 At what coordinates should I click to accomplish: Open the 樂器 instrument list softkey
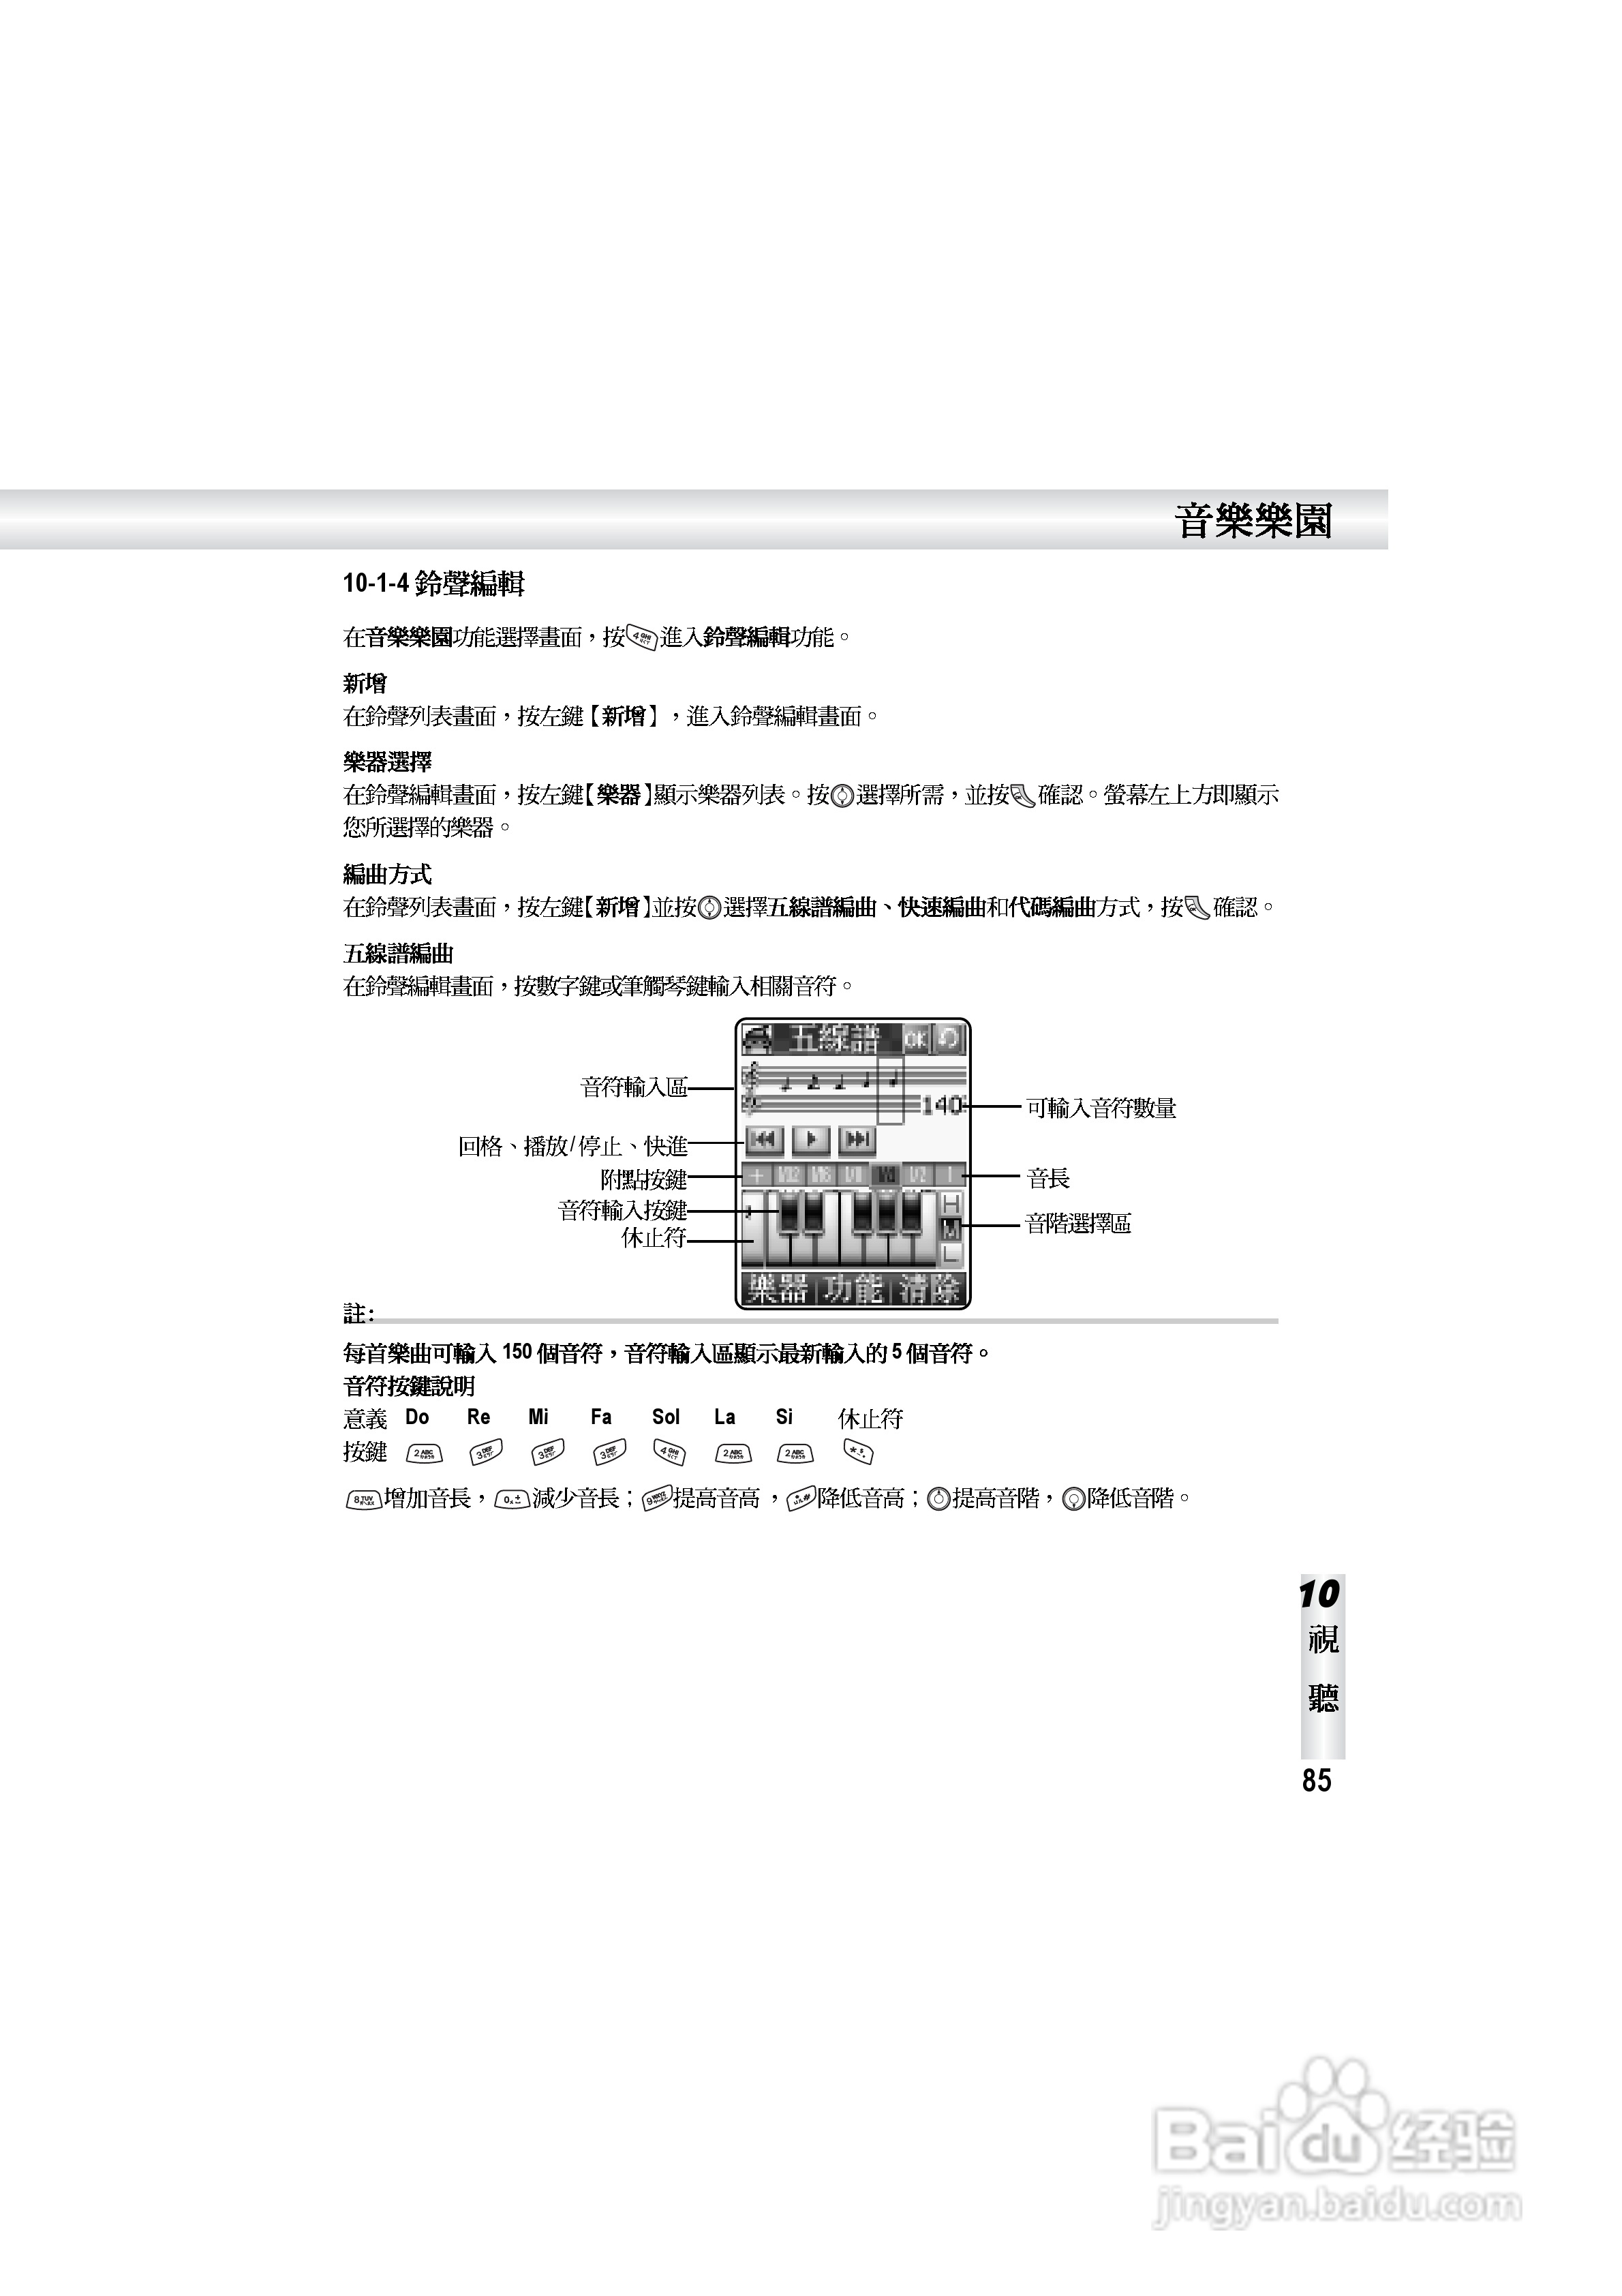pyautogui.click(x=777, y=1289)
